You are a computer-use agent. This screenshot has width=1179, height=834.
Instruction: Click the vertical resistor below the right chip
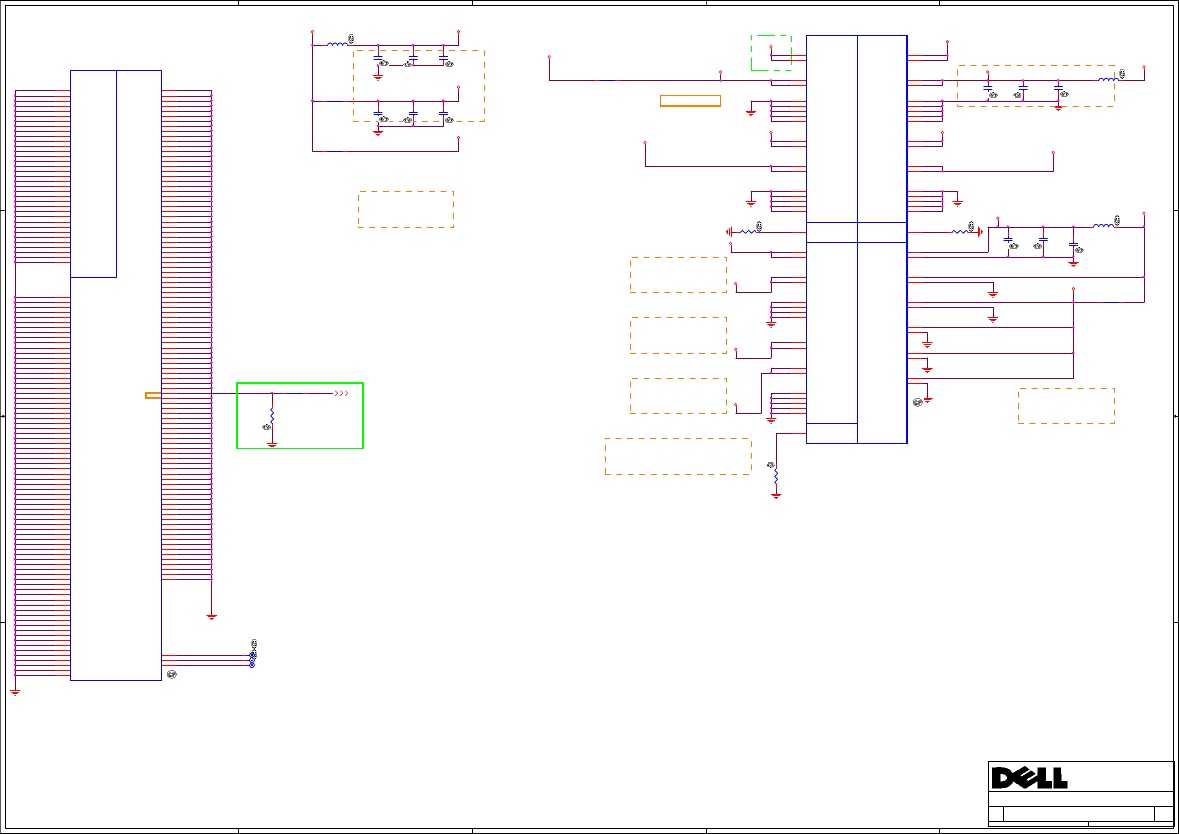776,477
